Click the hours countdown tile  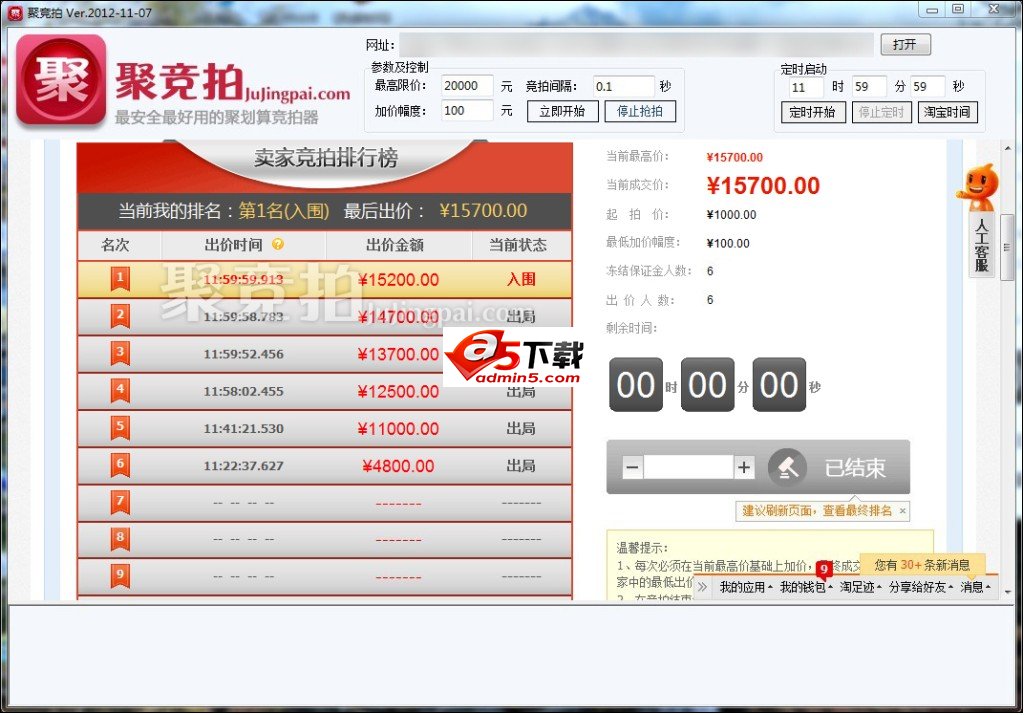click(x=637, y=385)
